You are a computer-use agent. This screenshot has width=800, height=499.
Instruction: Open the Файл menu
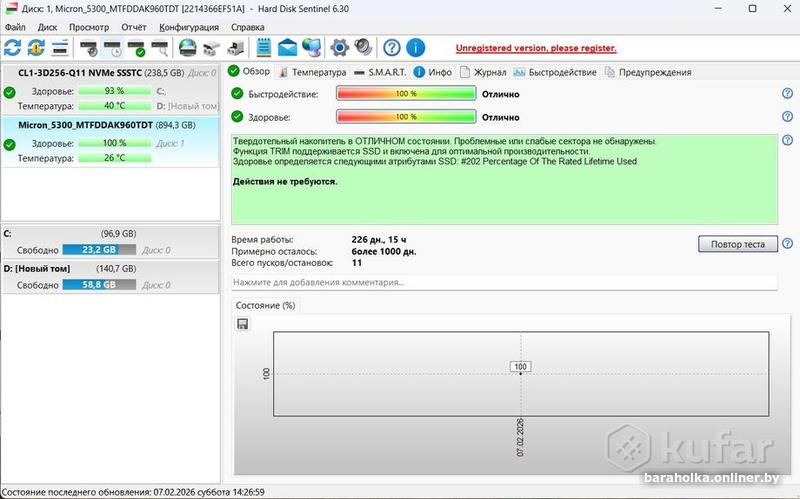point(15,27)
